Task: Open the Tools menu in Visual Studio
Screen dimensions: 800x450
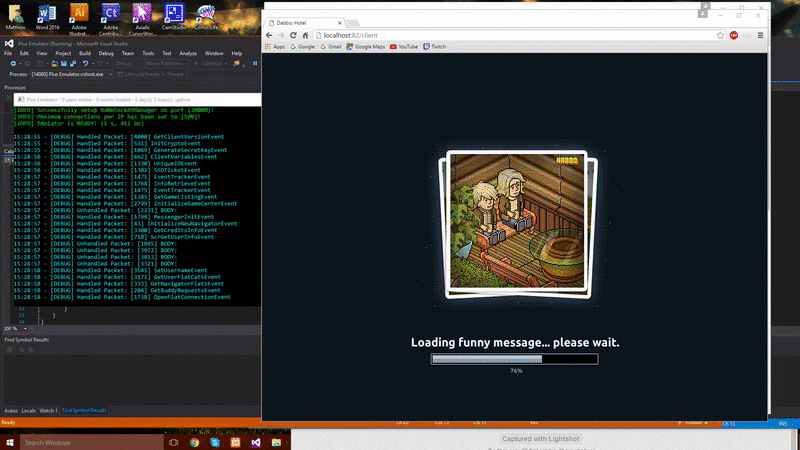Action: tap(148, 53)
